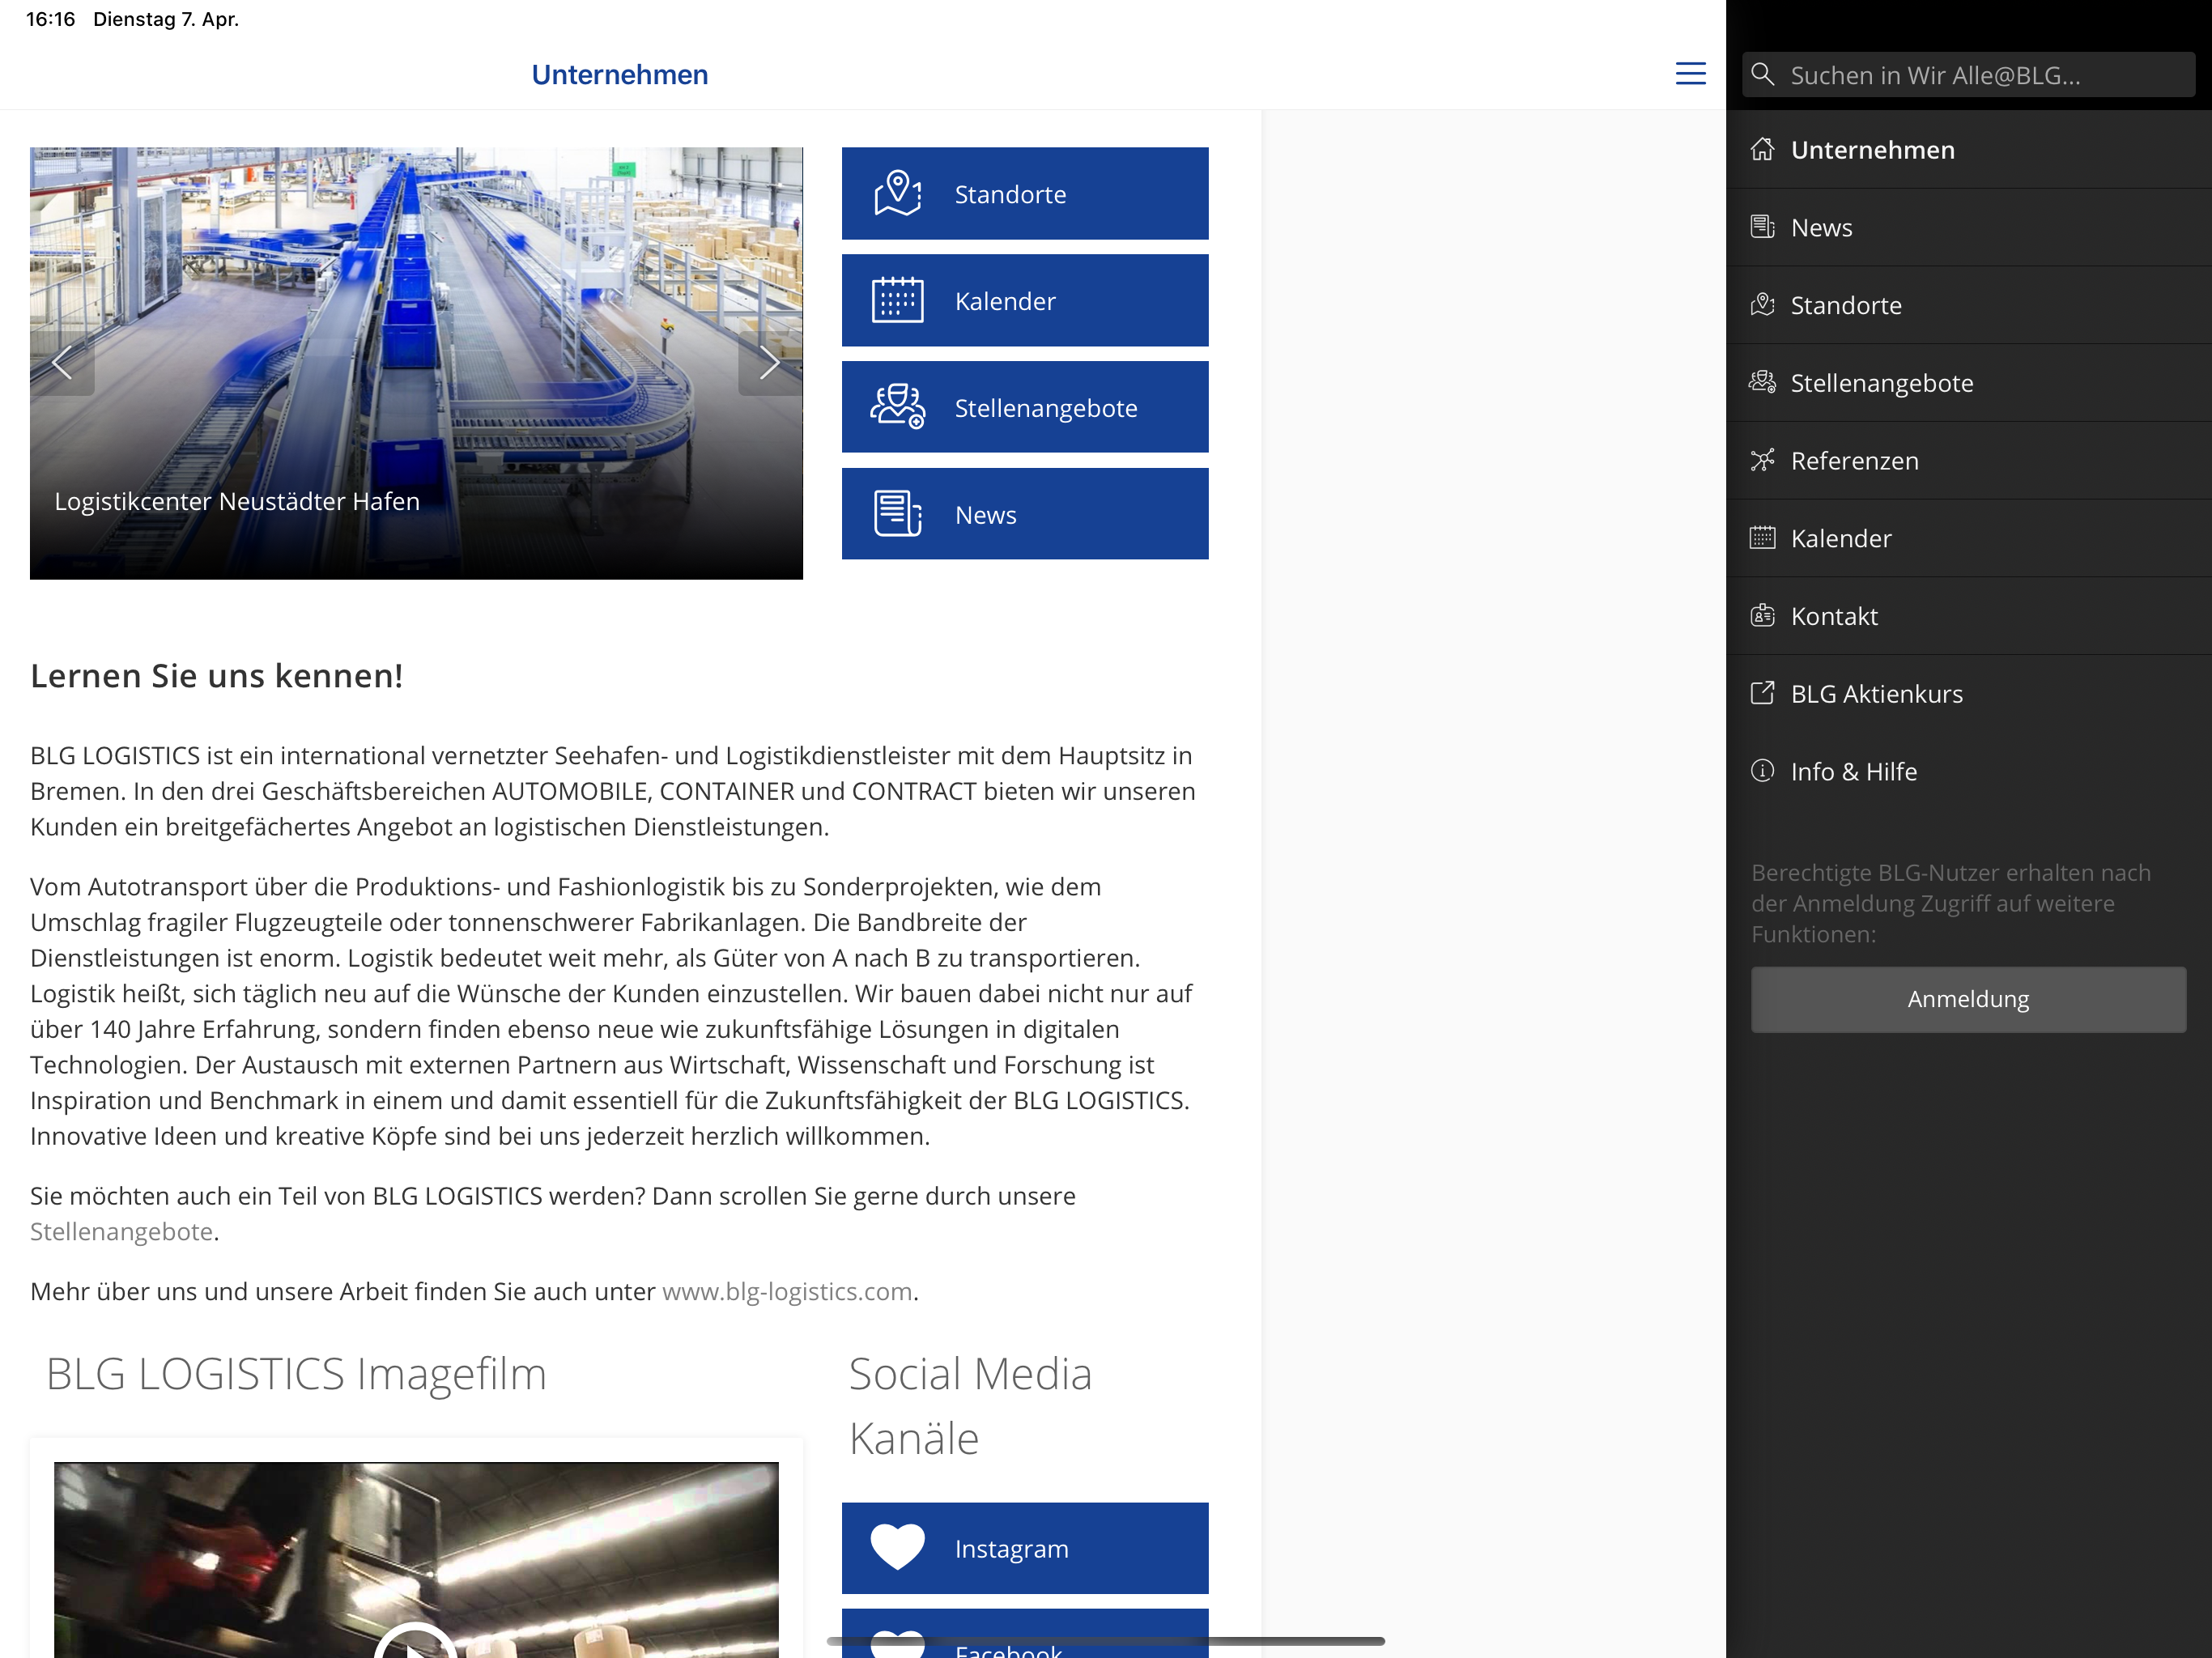Viewport: 2212px width, 1658px height.
Task: Select Info & Hilfe in the sidebar
Action: (1968, 771)
